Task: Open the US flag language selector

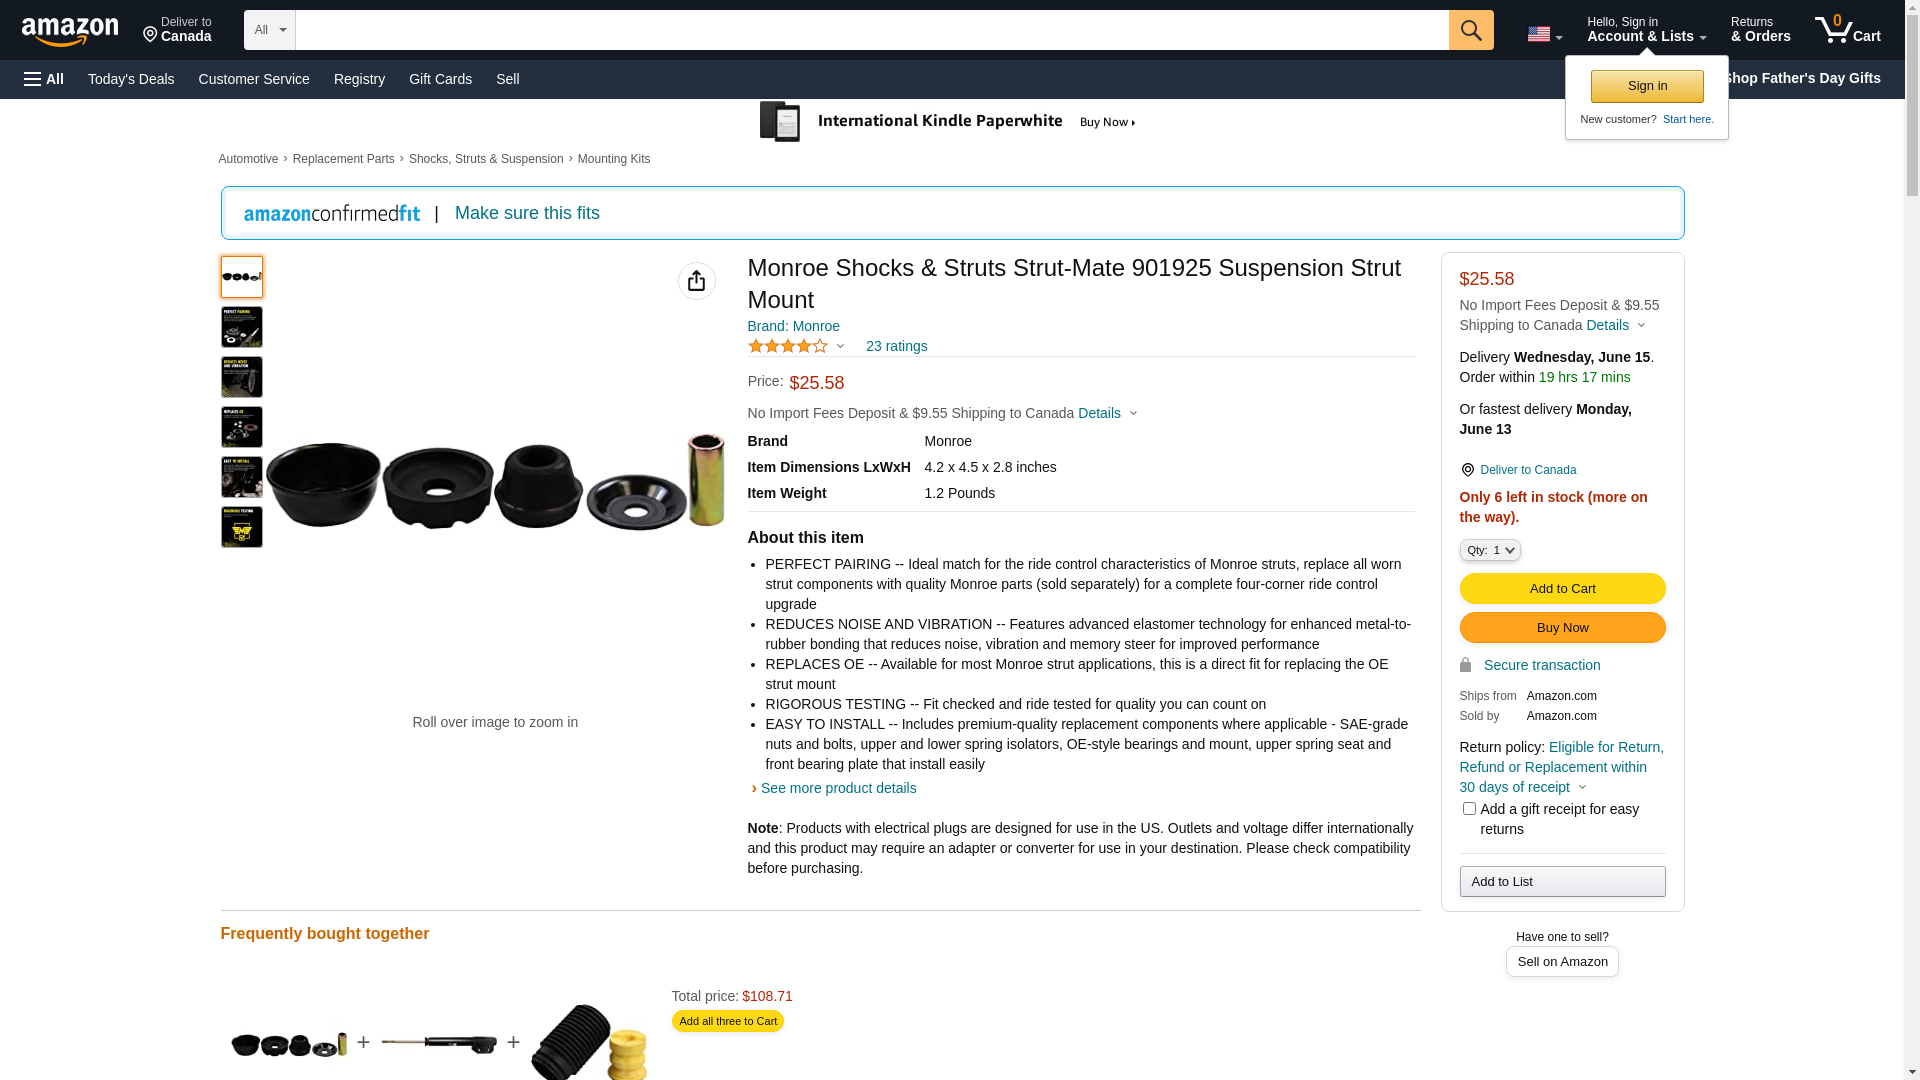Action: pyautogui.click(x=1543, y=34)
